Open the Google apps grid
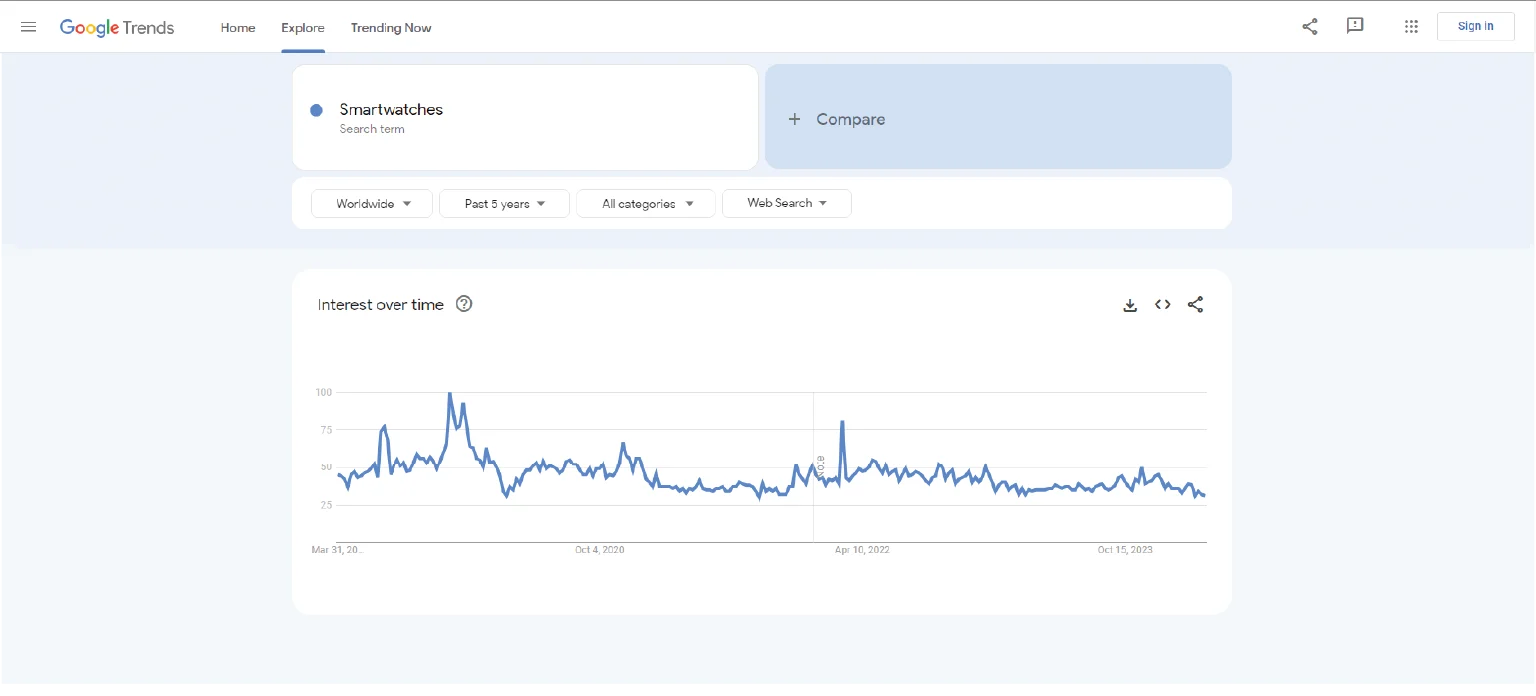The height and width of the screenshot is (696, 1536). [x=1411, y=27]
